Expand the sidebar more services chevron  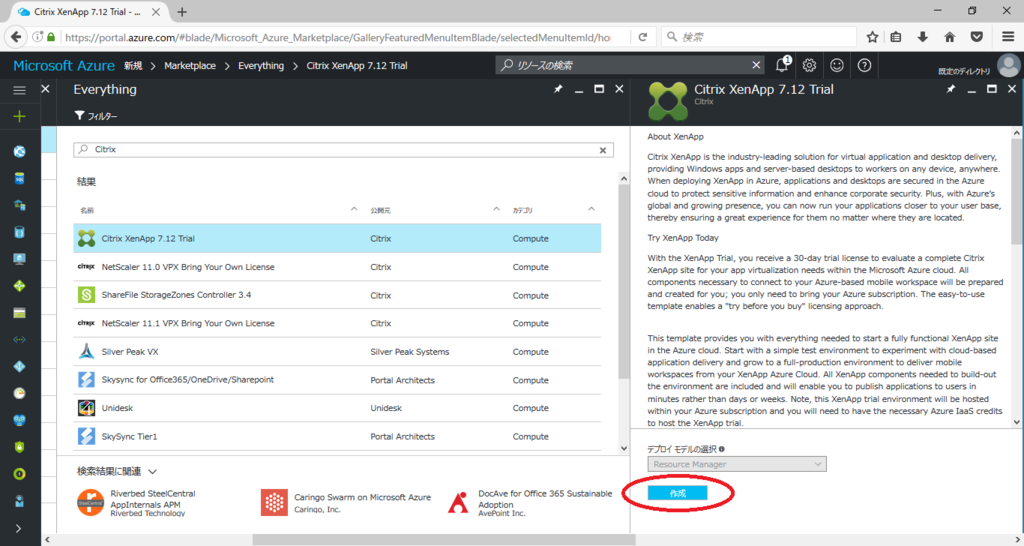tap(18, 528)
